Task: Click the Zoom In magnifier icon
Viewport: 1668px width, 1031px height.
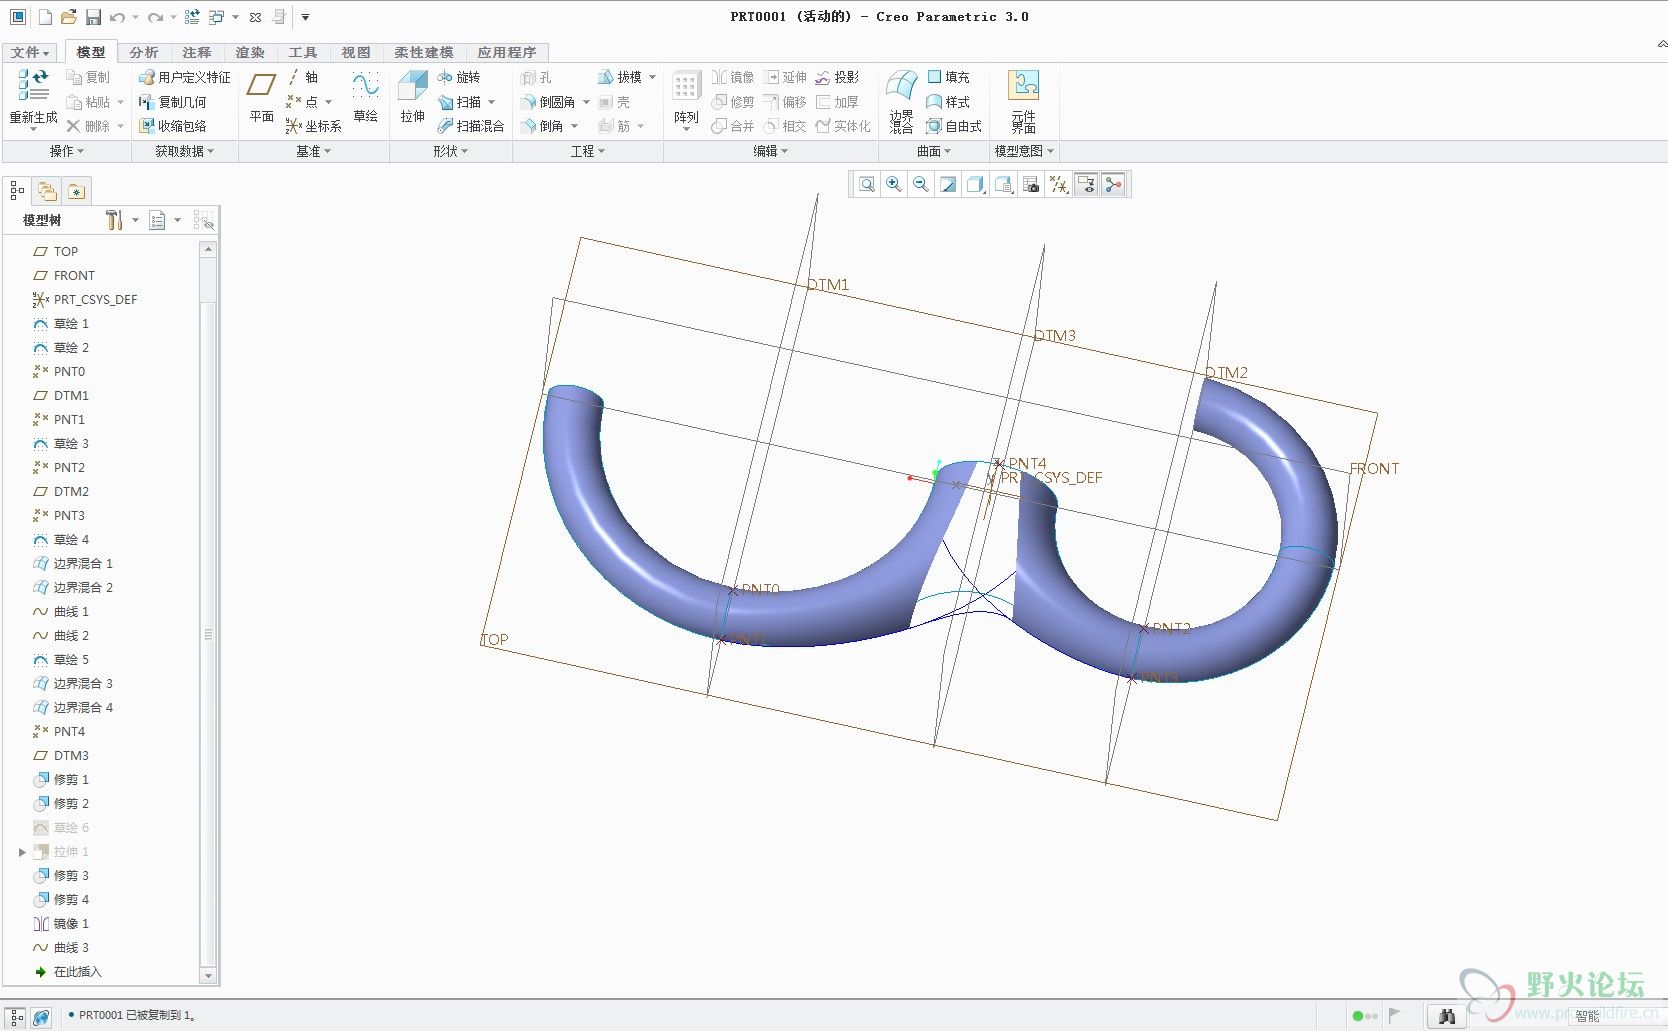Action: [893, 184]
